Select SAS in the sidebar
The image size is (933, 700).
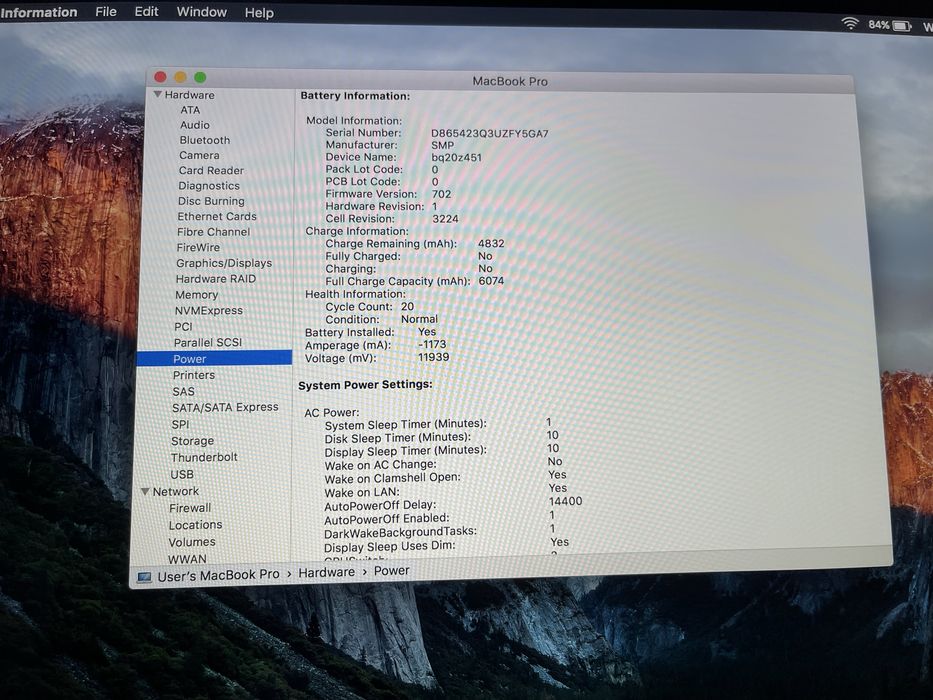[183, 392]
